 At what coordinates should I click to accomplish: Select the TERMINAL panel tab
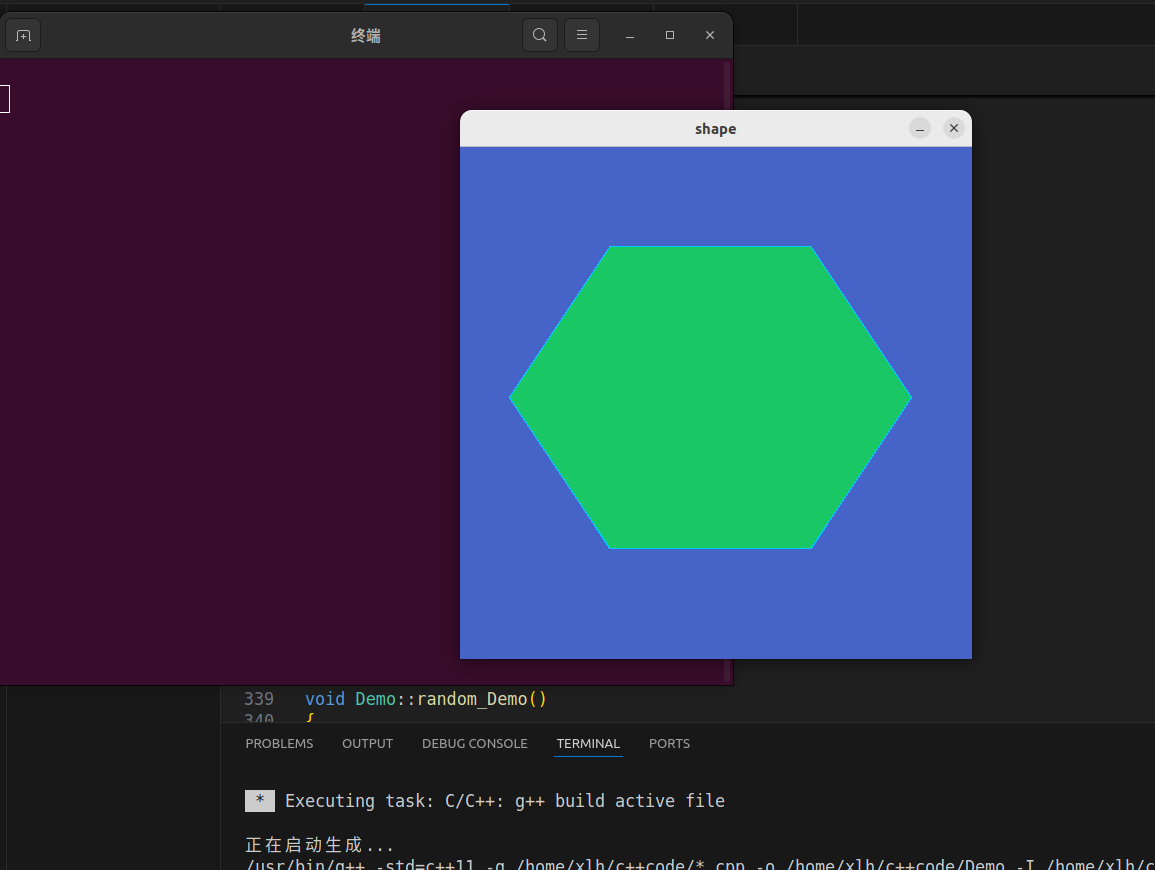pyautogui.click(x=588, y=743)
